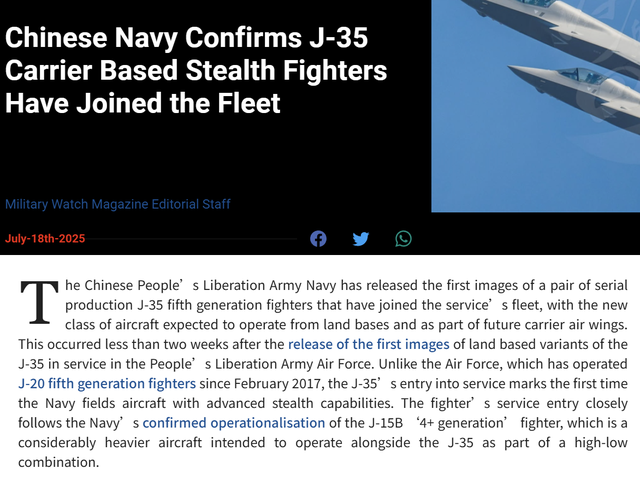
Task: Click the large drop-cap letter T
Action: [40, 302]
